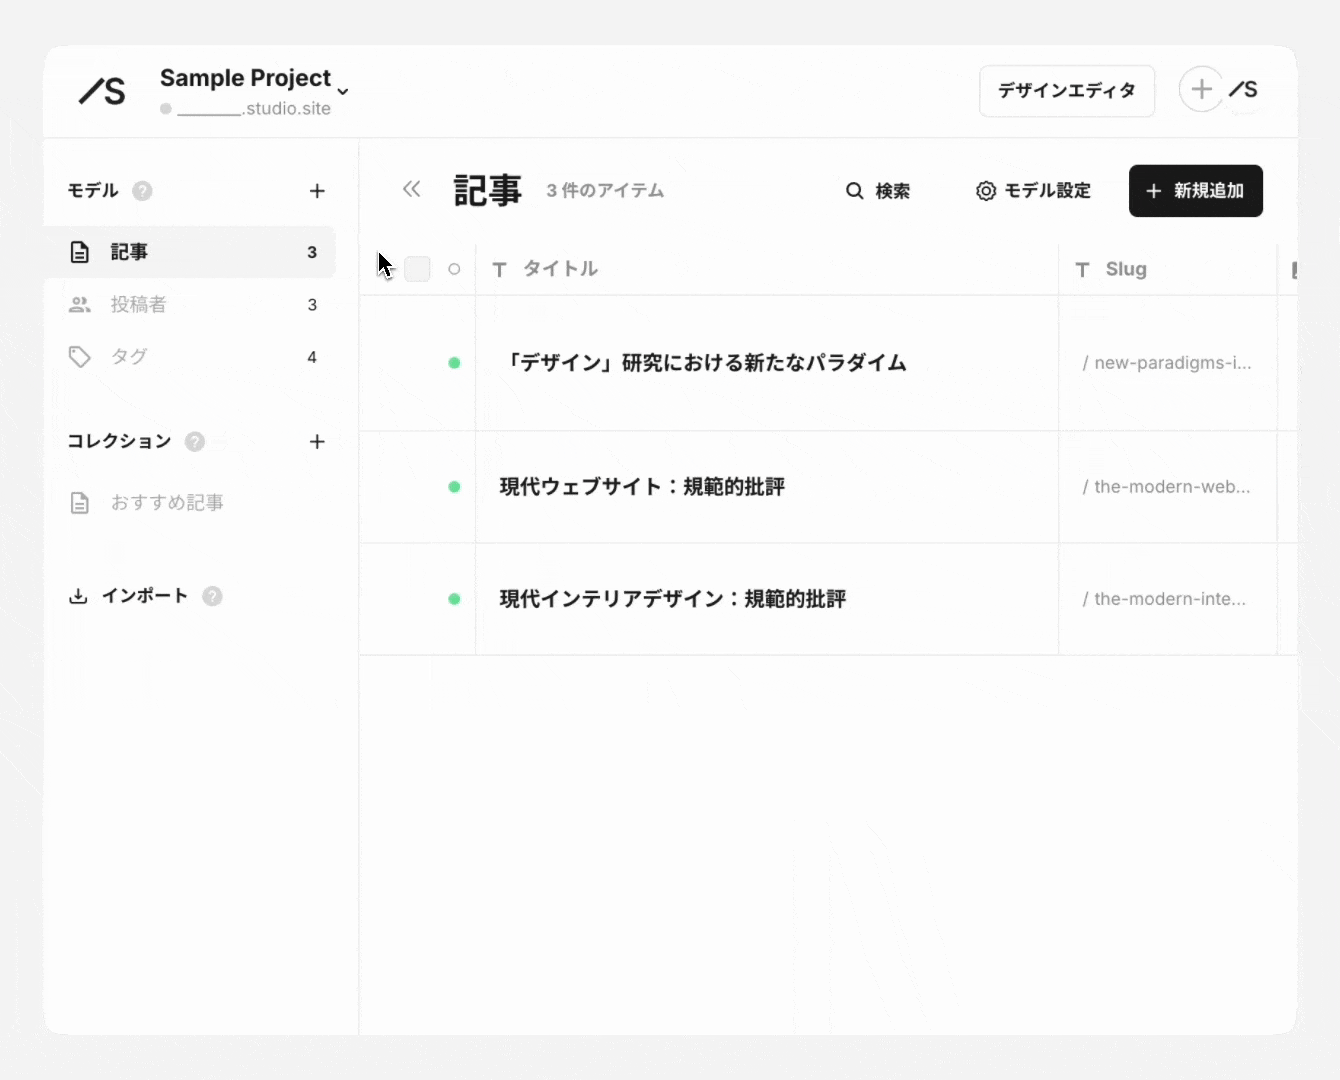This screenshot has width=1340, height=1080.
Task: Click the text type icon beside Slug
Action: (1082, 269)
